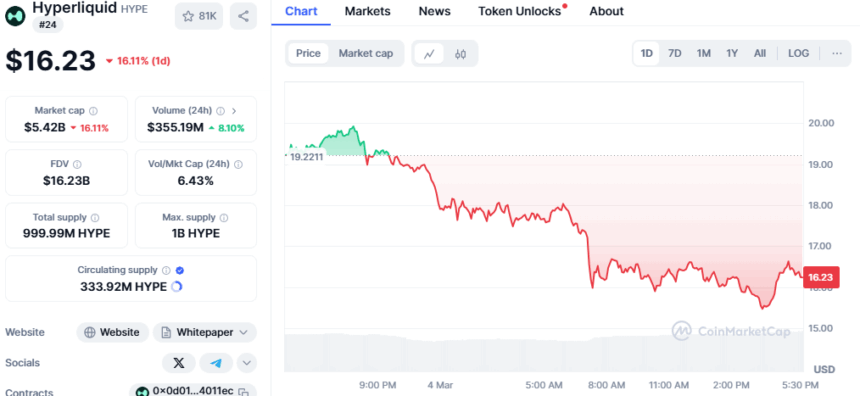Select the 7D time range button

(x=675, y=53)
